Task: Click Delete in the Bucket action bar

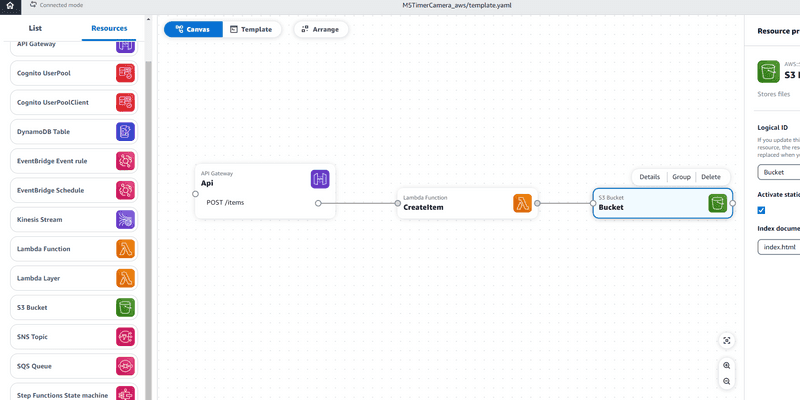Action: (711, 177)
